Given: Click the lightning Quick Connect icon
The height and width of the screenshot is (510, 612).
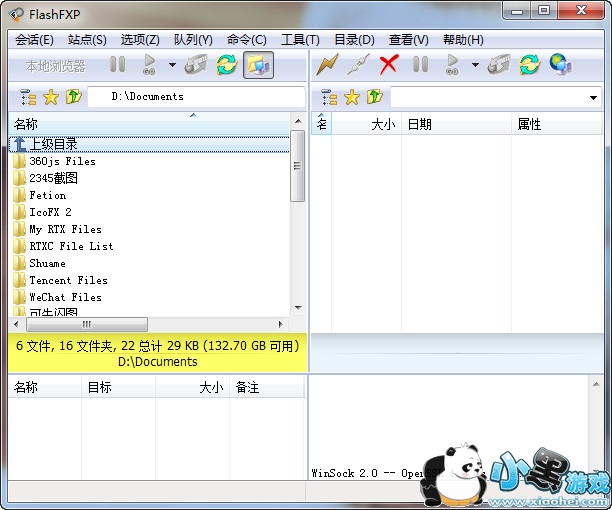Looking at the screenshot, I should pos(327,65).
